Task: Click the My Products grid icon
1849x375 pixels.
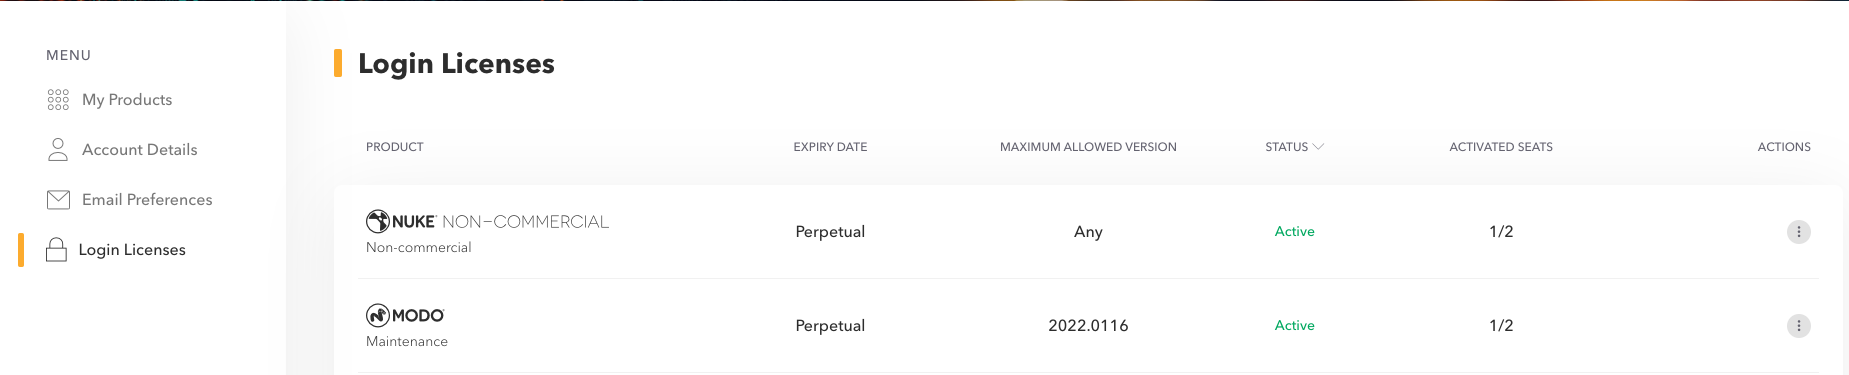Action: (58, 99)
